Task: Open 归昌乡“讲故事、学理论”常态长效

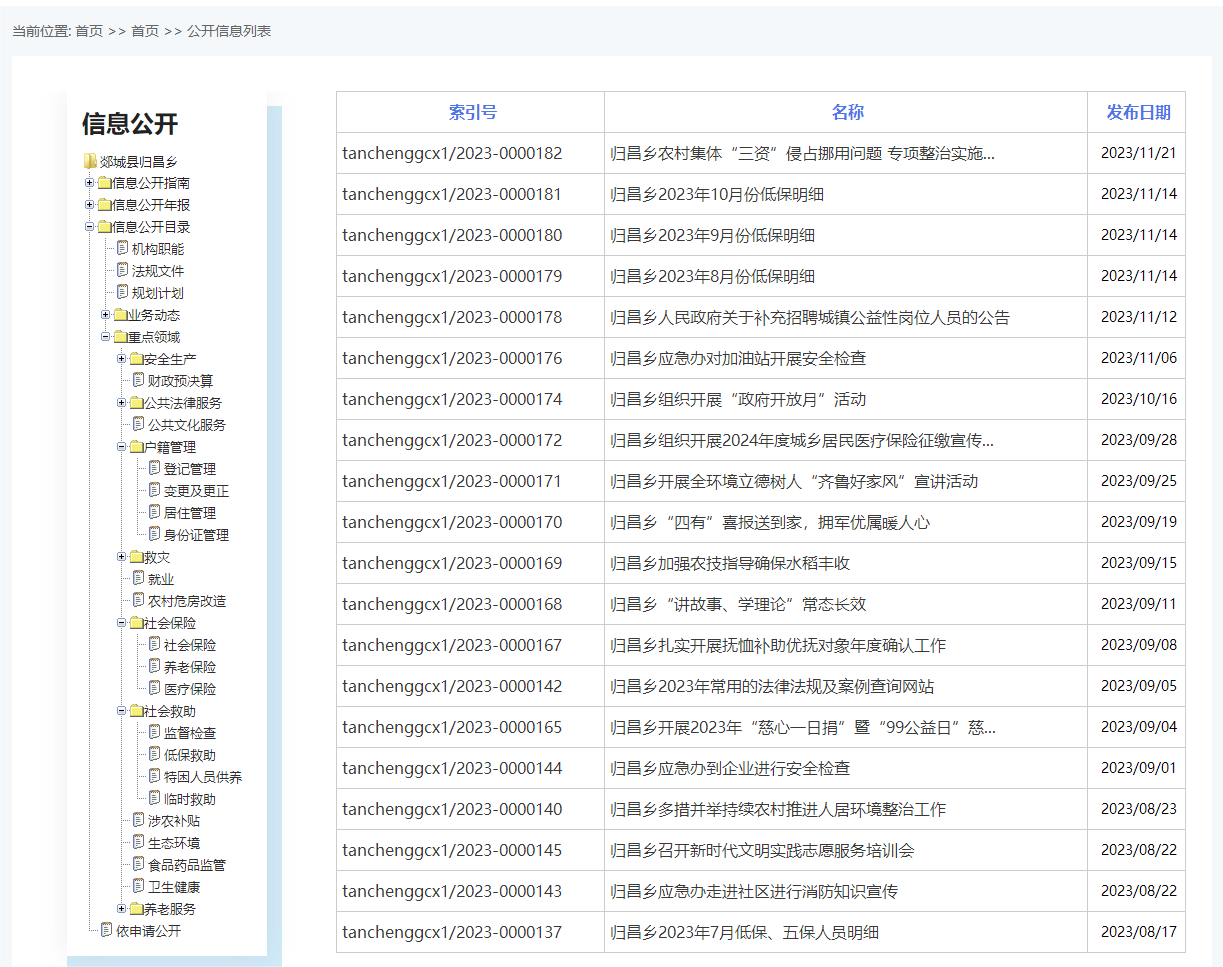Action: click(738, 604)
